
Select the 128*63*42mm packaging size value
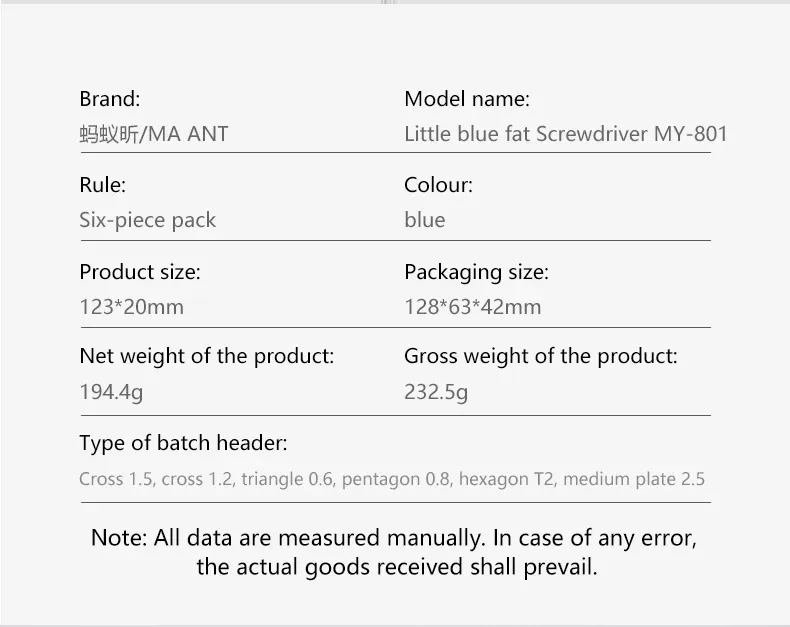tap(472, 307)
